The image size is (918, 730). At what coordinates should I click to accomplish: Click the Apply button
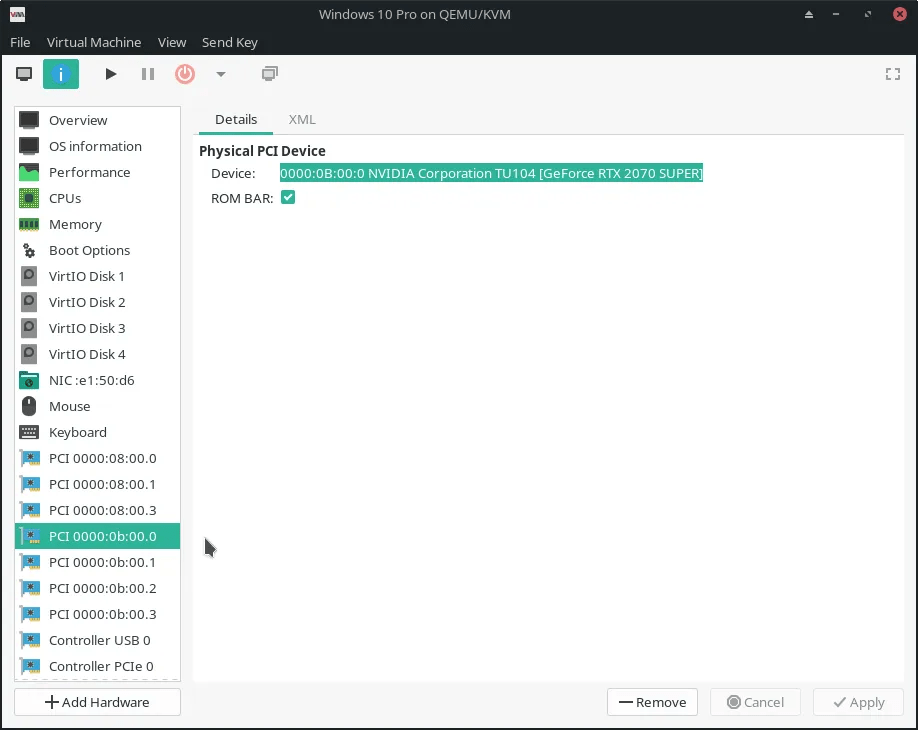(x=858, y=702)
